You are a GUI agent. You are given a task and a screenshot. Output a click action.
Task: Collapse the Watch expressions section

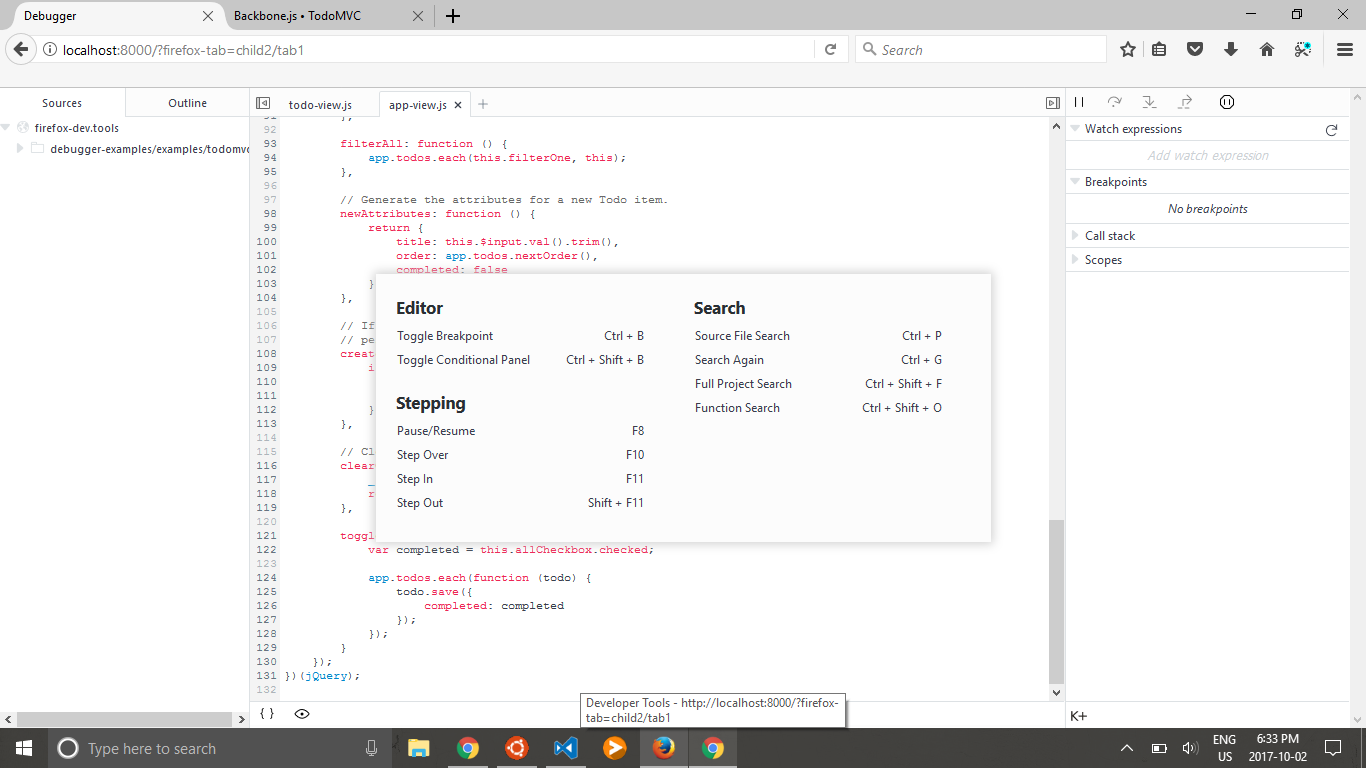[1075, 129]
